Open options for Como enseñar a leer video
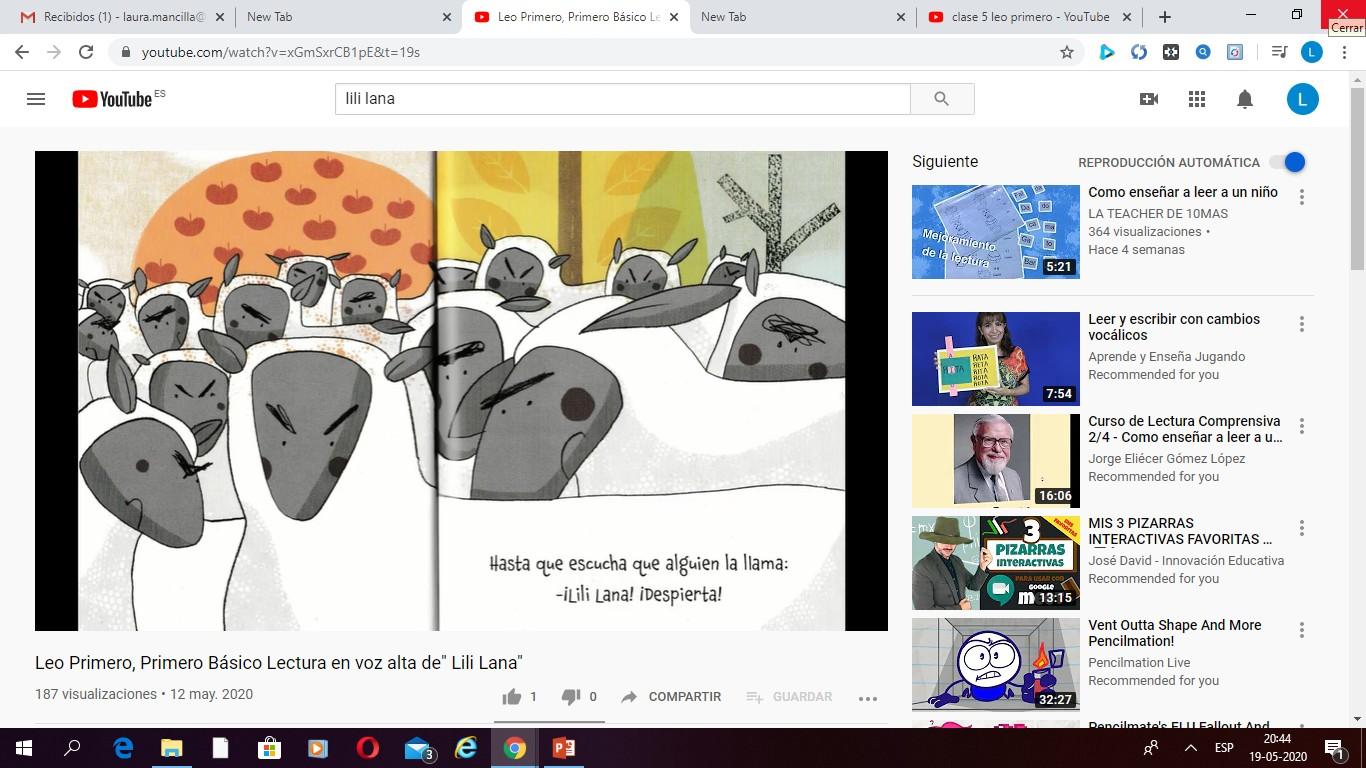This screenshot has height=768, width=1366. (x=1302, y=198)
